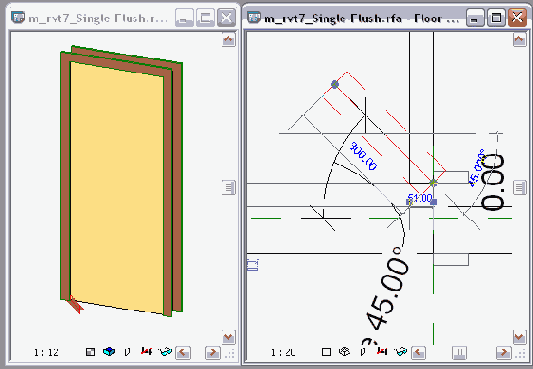Click the vertical scroll thumb in 3D view
This screenshot has height=369, width=533.
229,188
